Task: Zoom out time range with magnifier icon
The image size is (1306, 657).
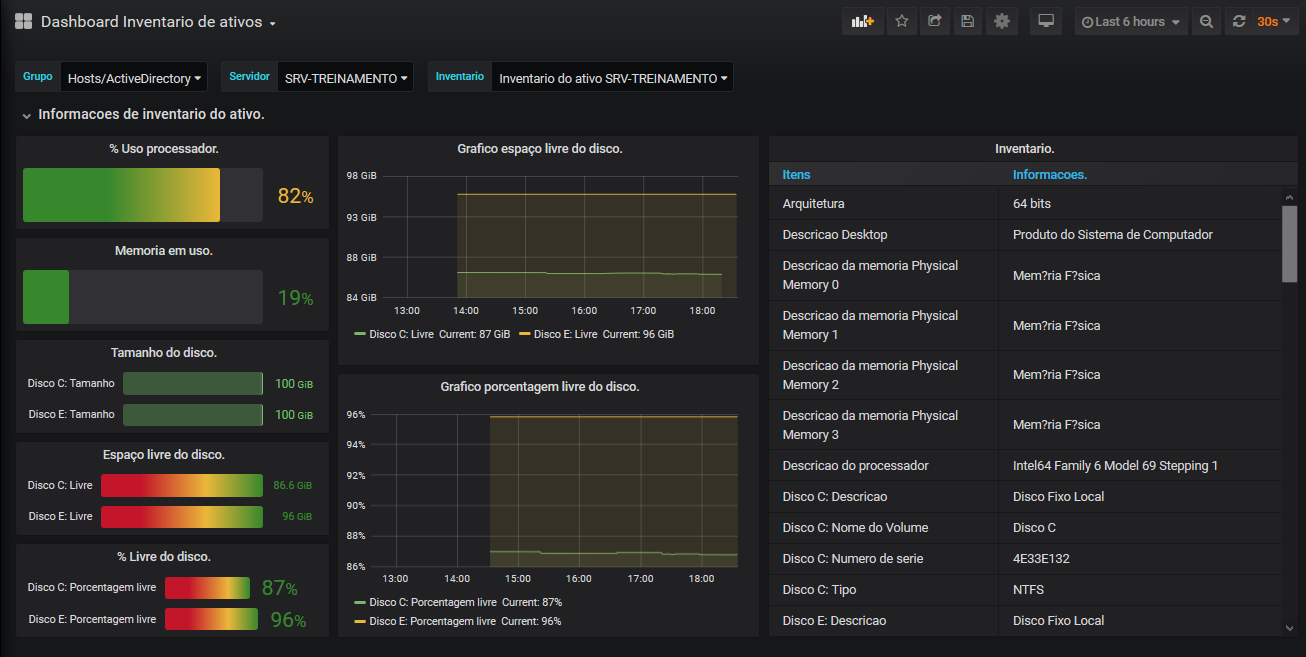Action: click(x=1206, y=21)
